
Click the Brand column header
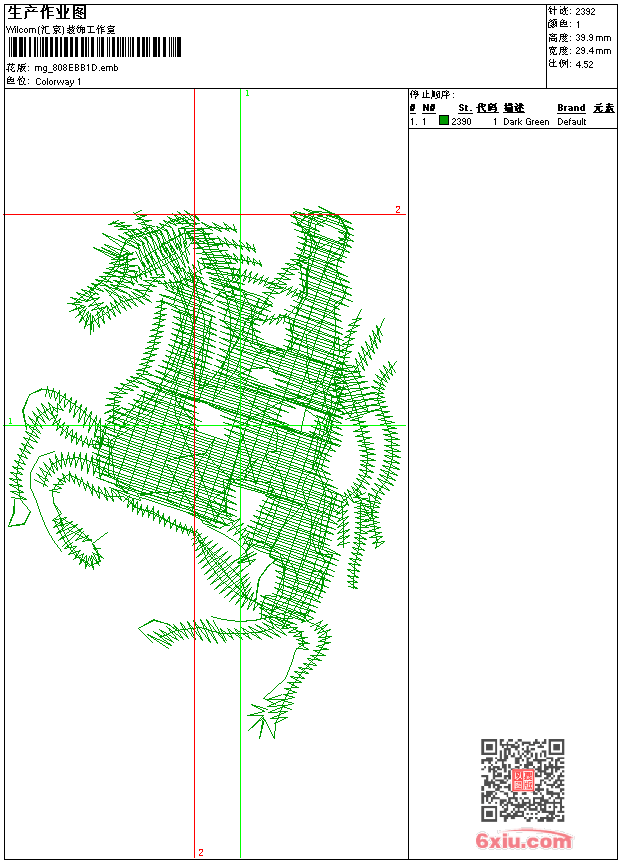[x=571, y=108]
